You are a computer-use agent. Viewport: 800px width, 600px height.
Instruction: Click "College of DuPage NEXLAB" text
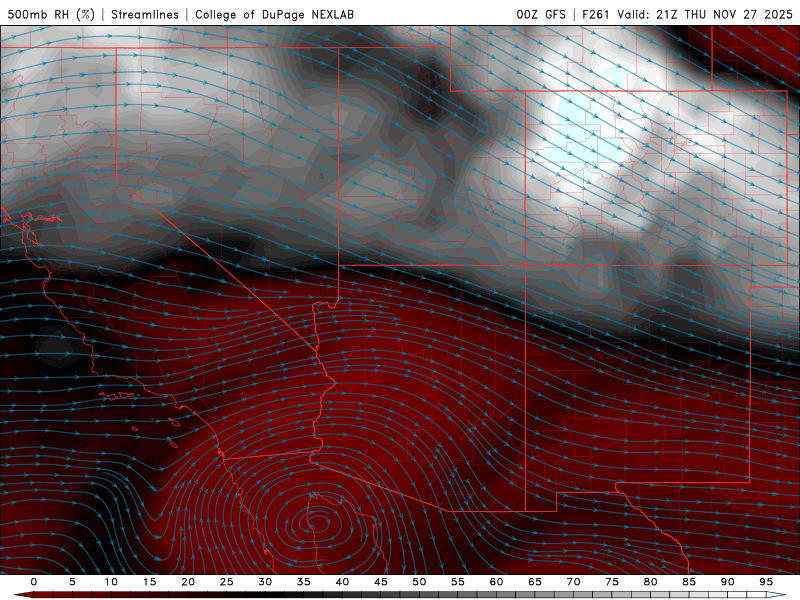coord(274,14)
